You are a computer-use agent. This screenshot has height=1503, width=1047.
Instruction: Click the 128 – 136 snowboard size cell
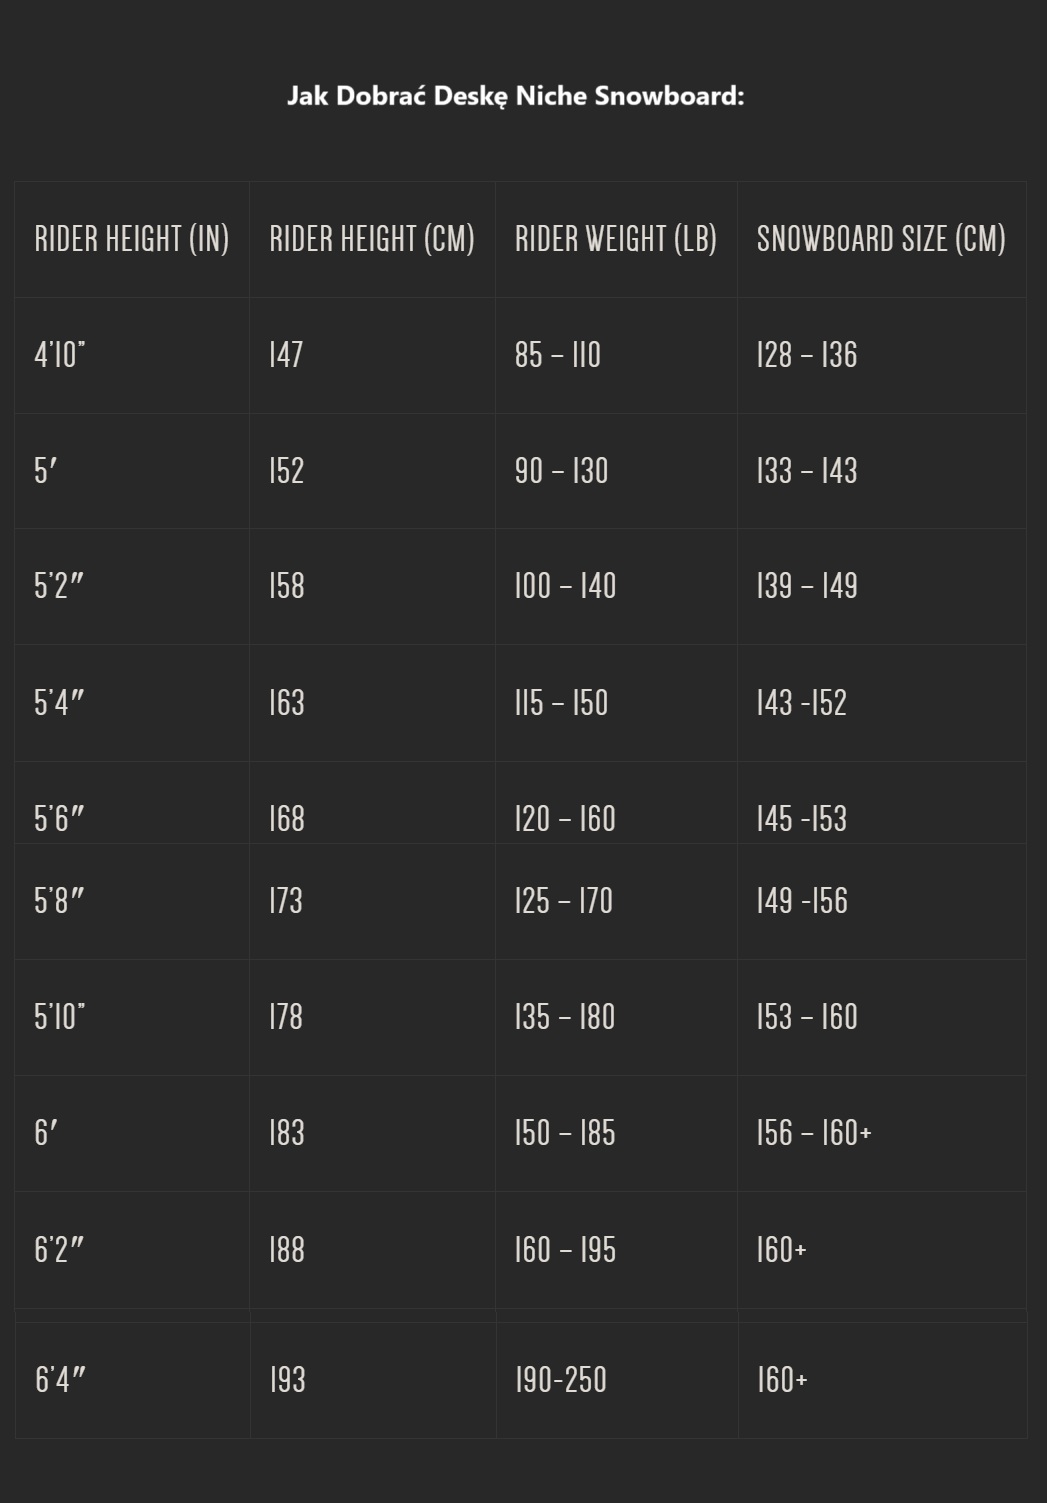click(807, 355)
